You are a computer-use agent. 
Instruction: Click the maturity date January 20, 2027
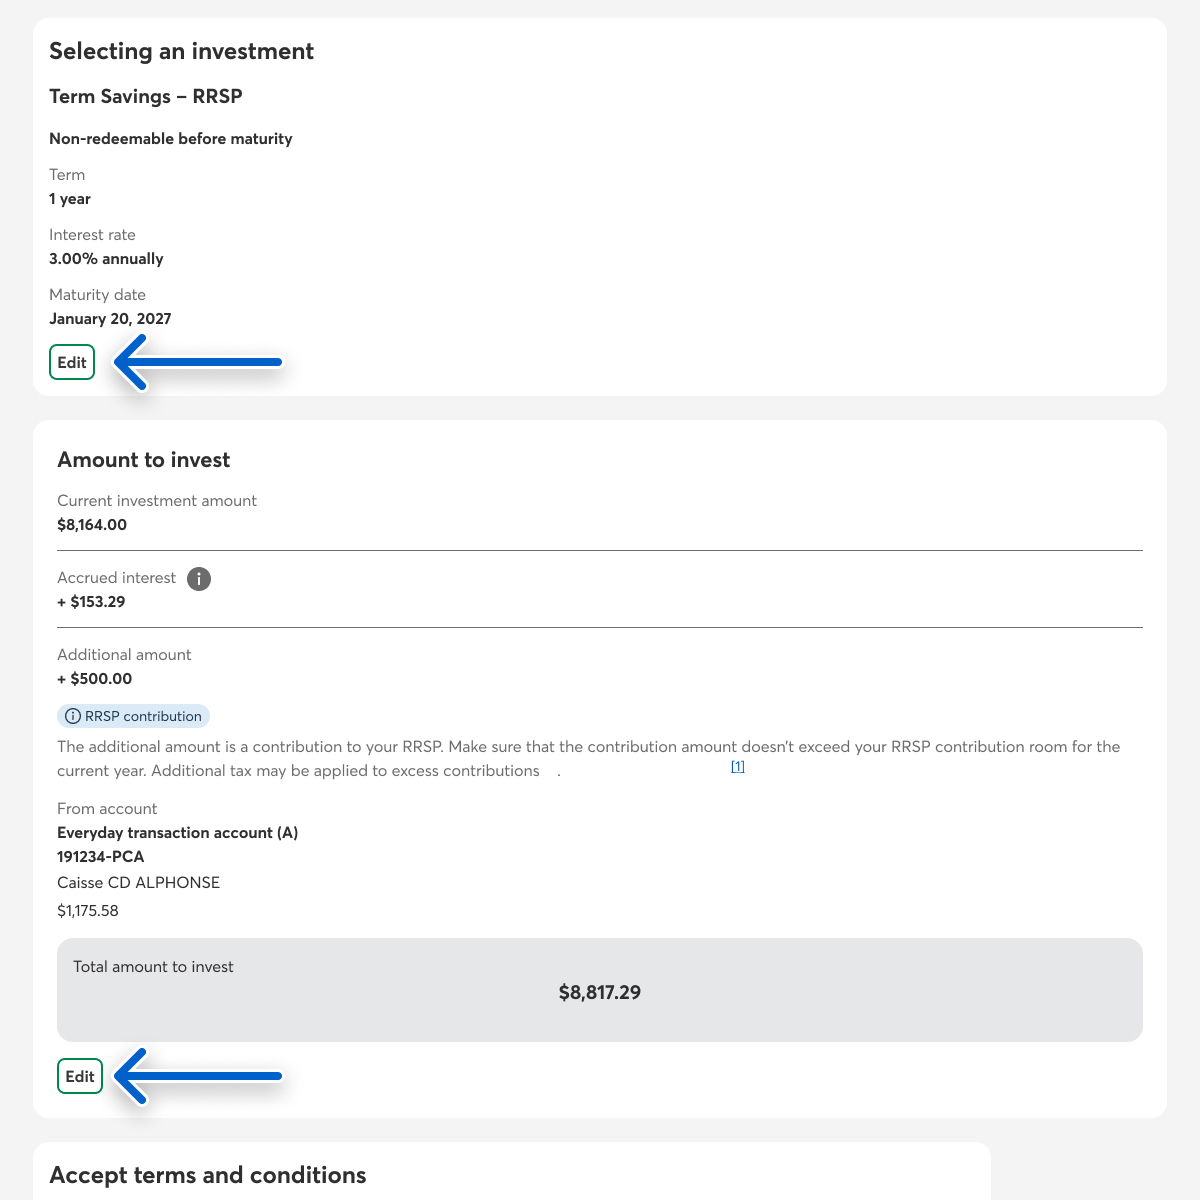[110, 319]
